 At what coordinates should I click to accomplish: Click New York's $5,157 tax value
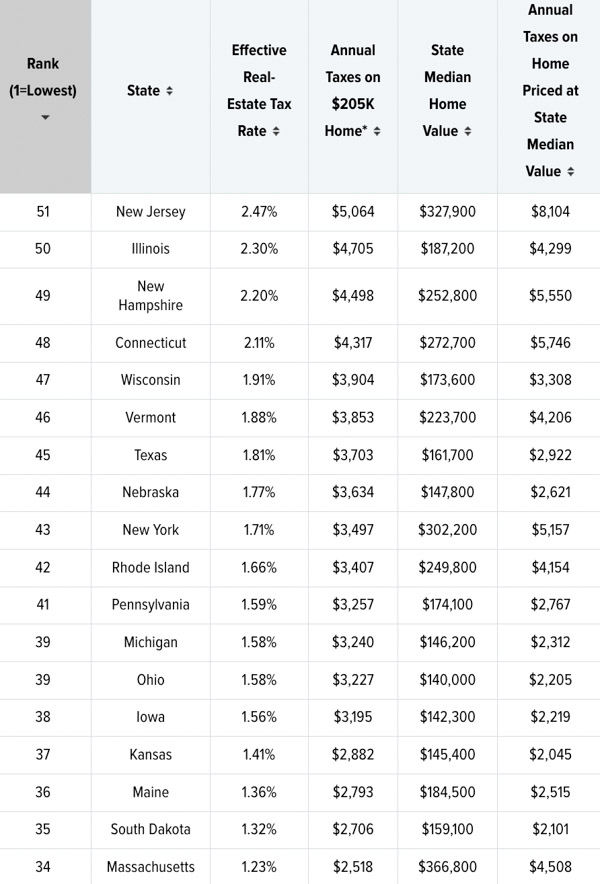pyautogui.click(x=549, y=529)
